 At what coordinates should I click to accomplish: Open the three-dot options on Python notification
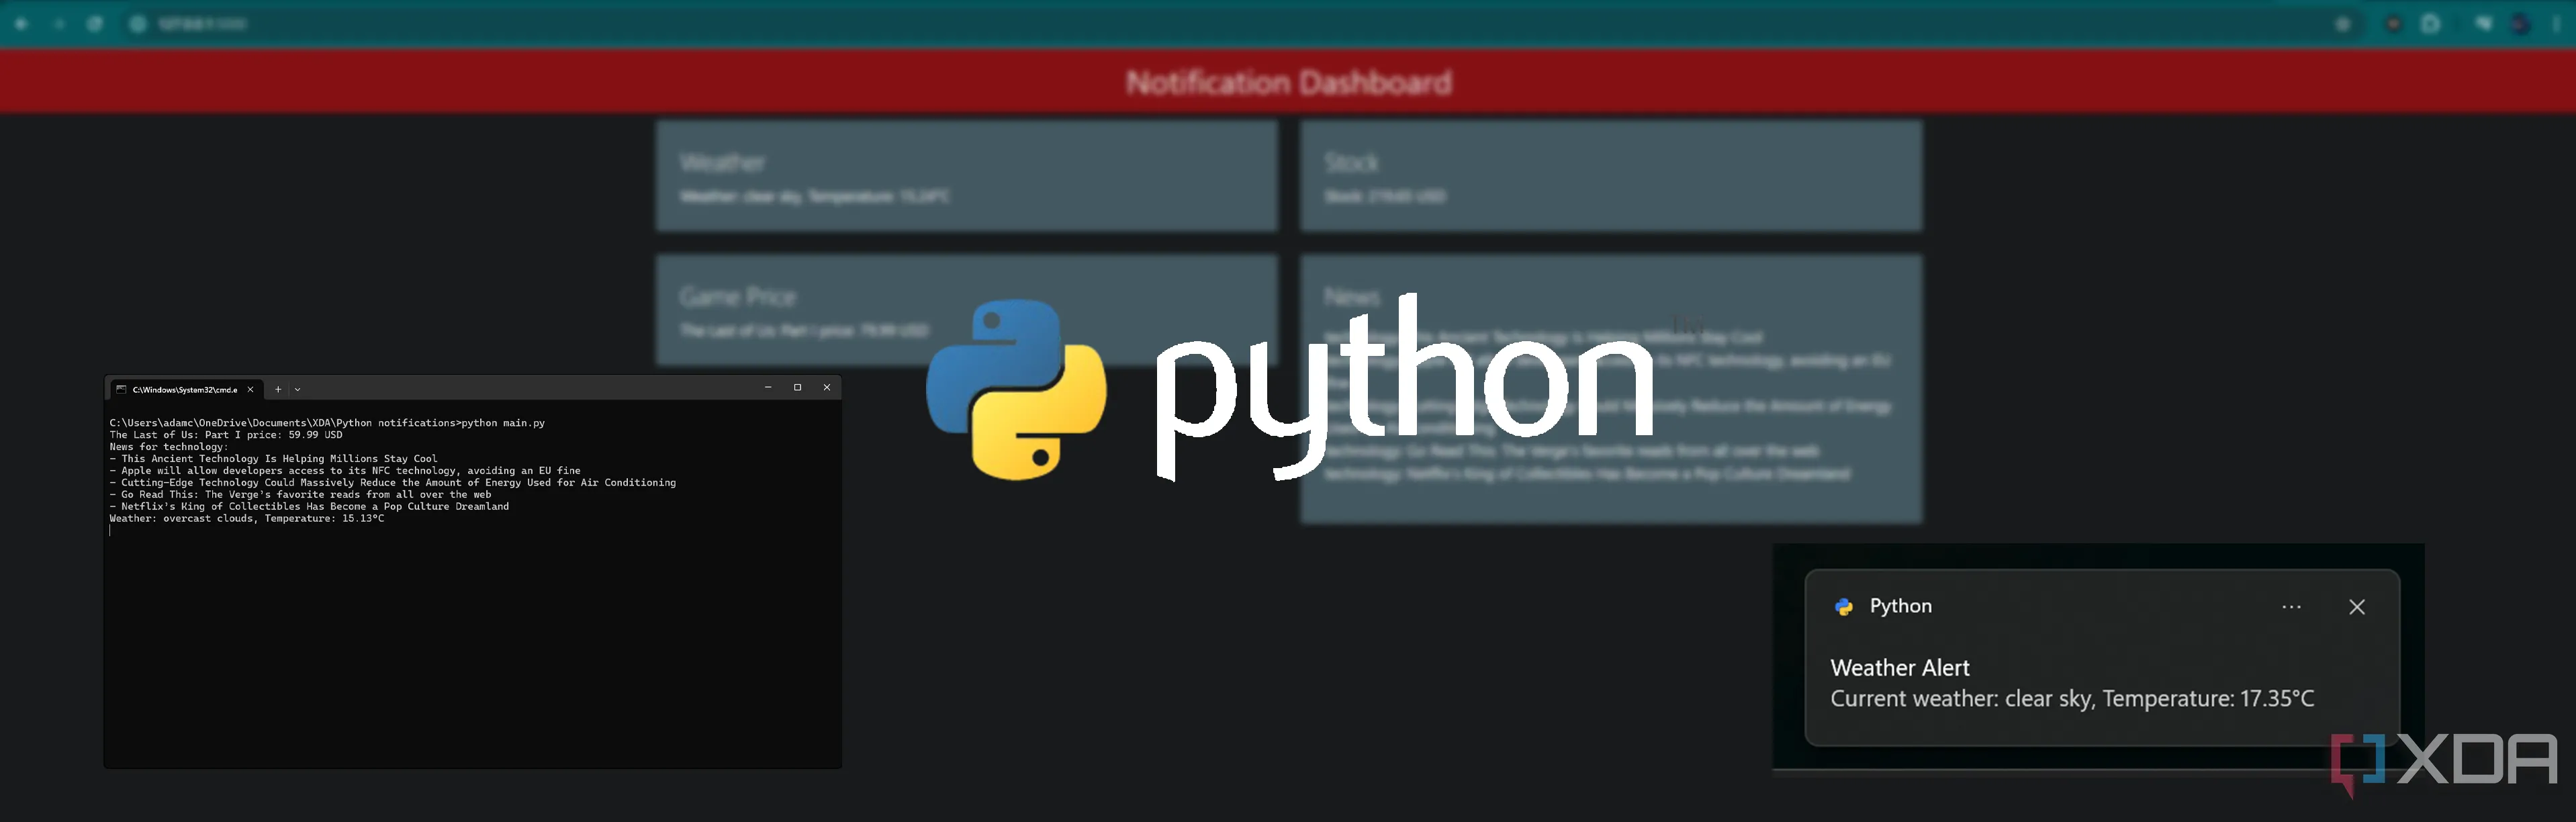[2291, 607]
